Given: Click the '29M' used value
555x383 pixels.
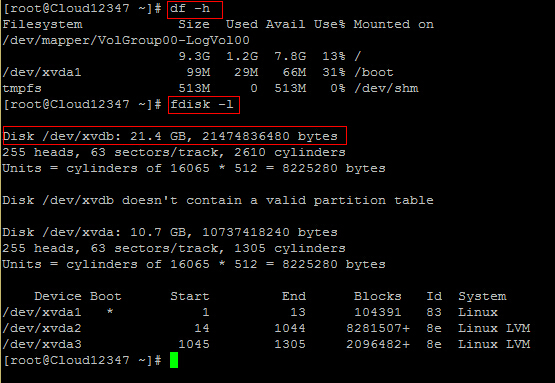Looking at the screenshot, I should tap(246, 73).
